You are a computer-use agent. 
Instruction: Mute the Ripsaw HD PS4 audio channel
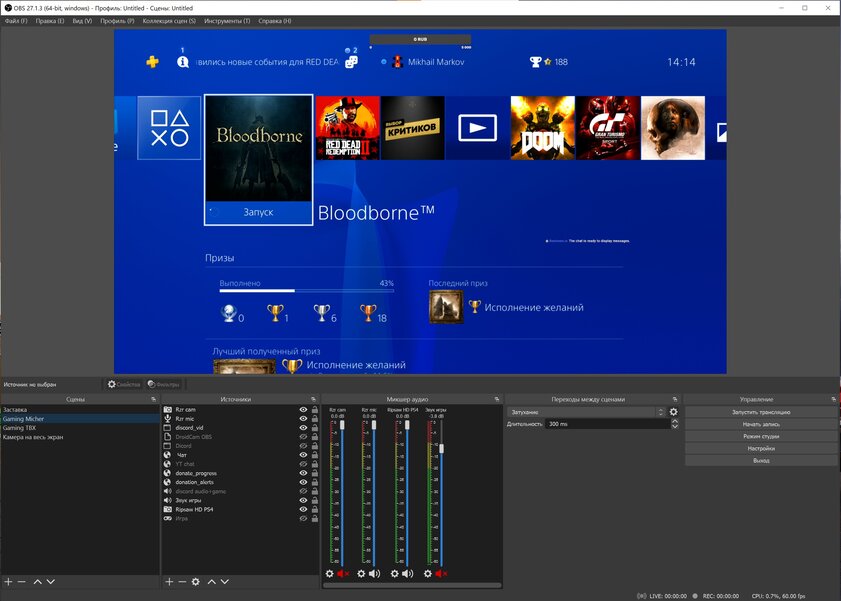click(408, 574)
